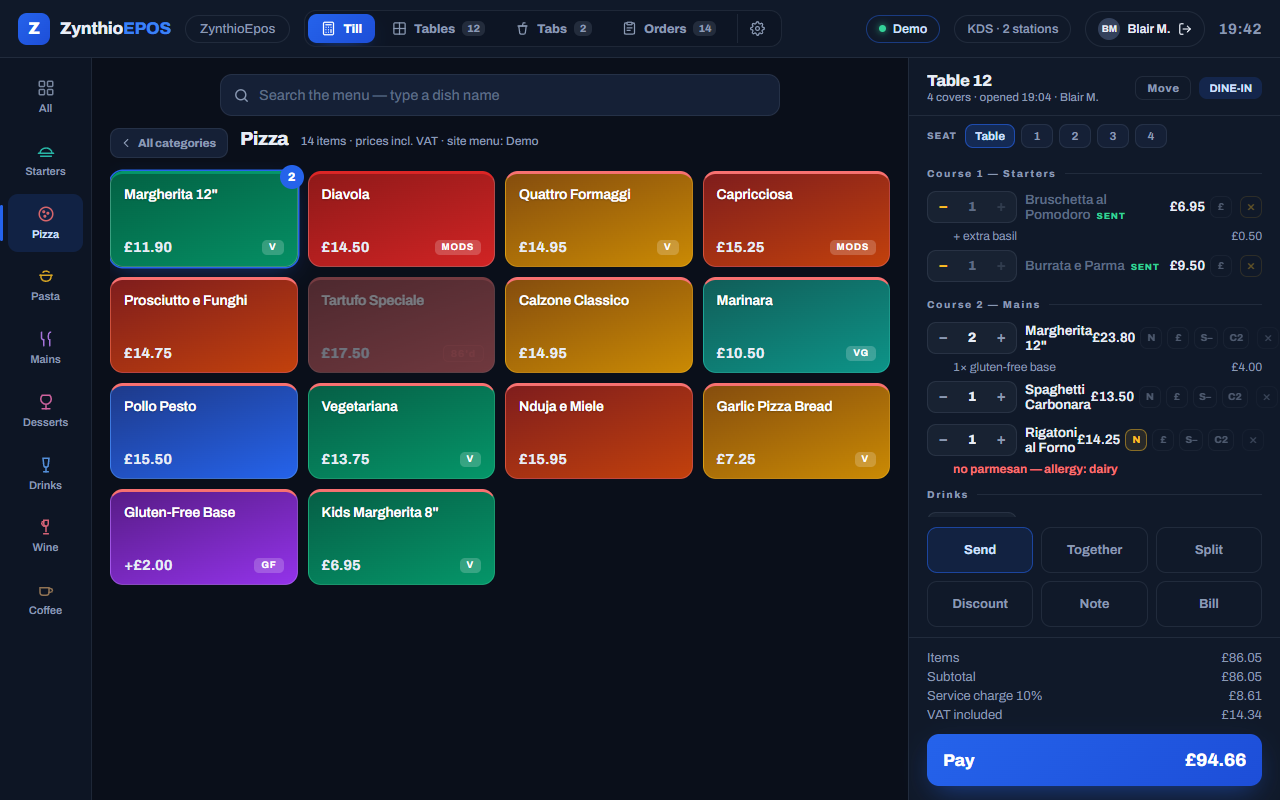Select seat 3 in the seat selector

coord(1113,136)
